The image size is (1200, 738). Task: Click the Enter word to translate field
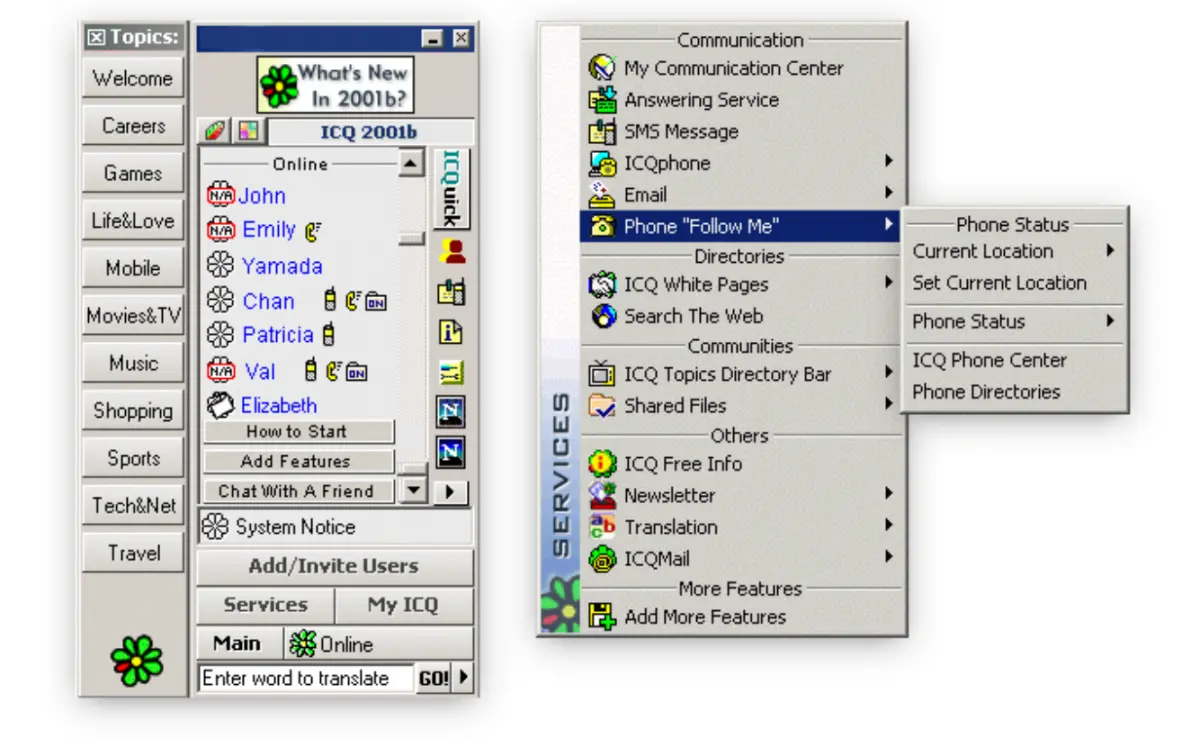pos(305,678)
